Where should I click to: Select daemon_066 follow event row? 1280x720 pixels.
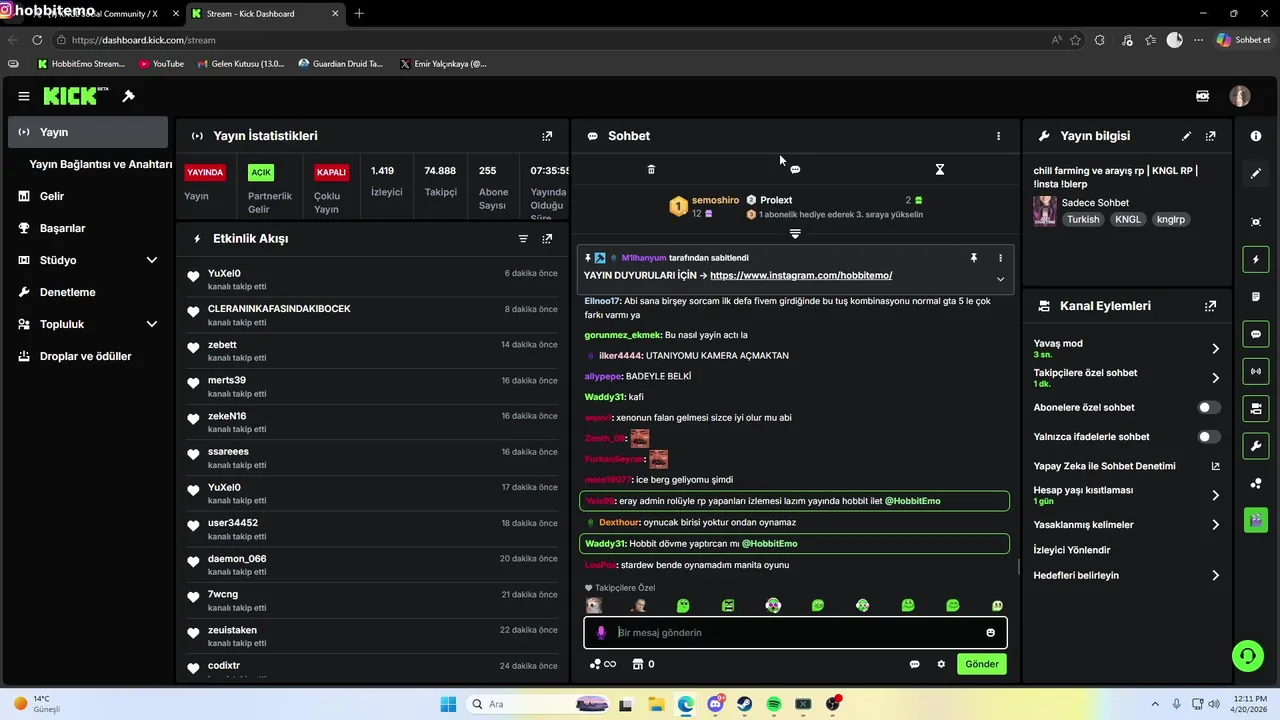[372, 565]
